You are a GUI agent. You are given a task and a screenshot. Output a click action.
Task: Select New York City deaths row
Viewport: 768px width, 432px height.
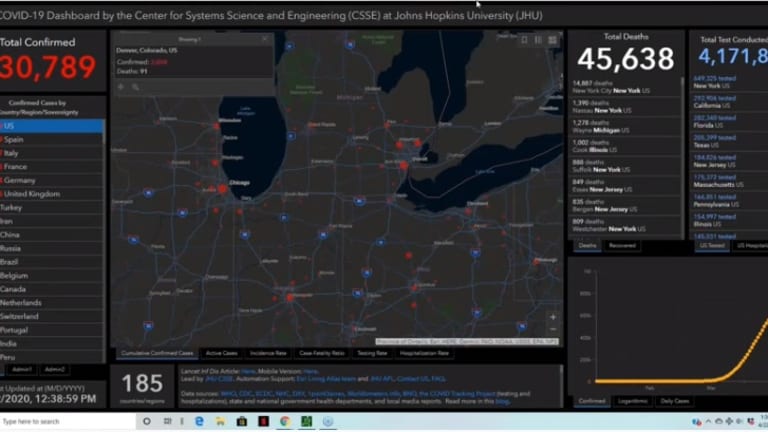625,87
